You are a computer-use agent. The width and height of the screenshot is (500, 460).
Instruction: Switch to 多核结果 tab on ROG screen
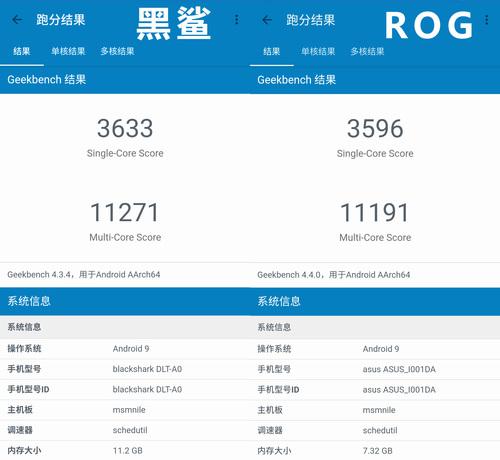click(x=367, y=52)
